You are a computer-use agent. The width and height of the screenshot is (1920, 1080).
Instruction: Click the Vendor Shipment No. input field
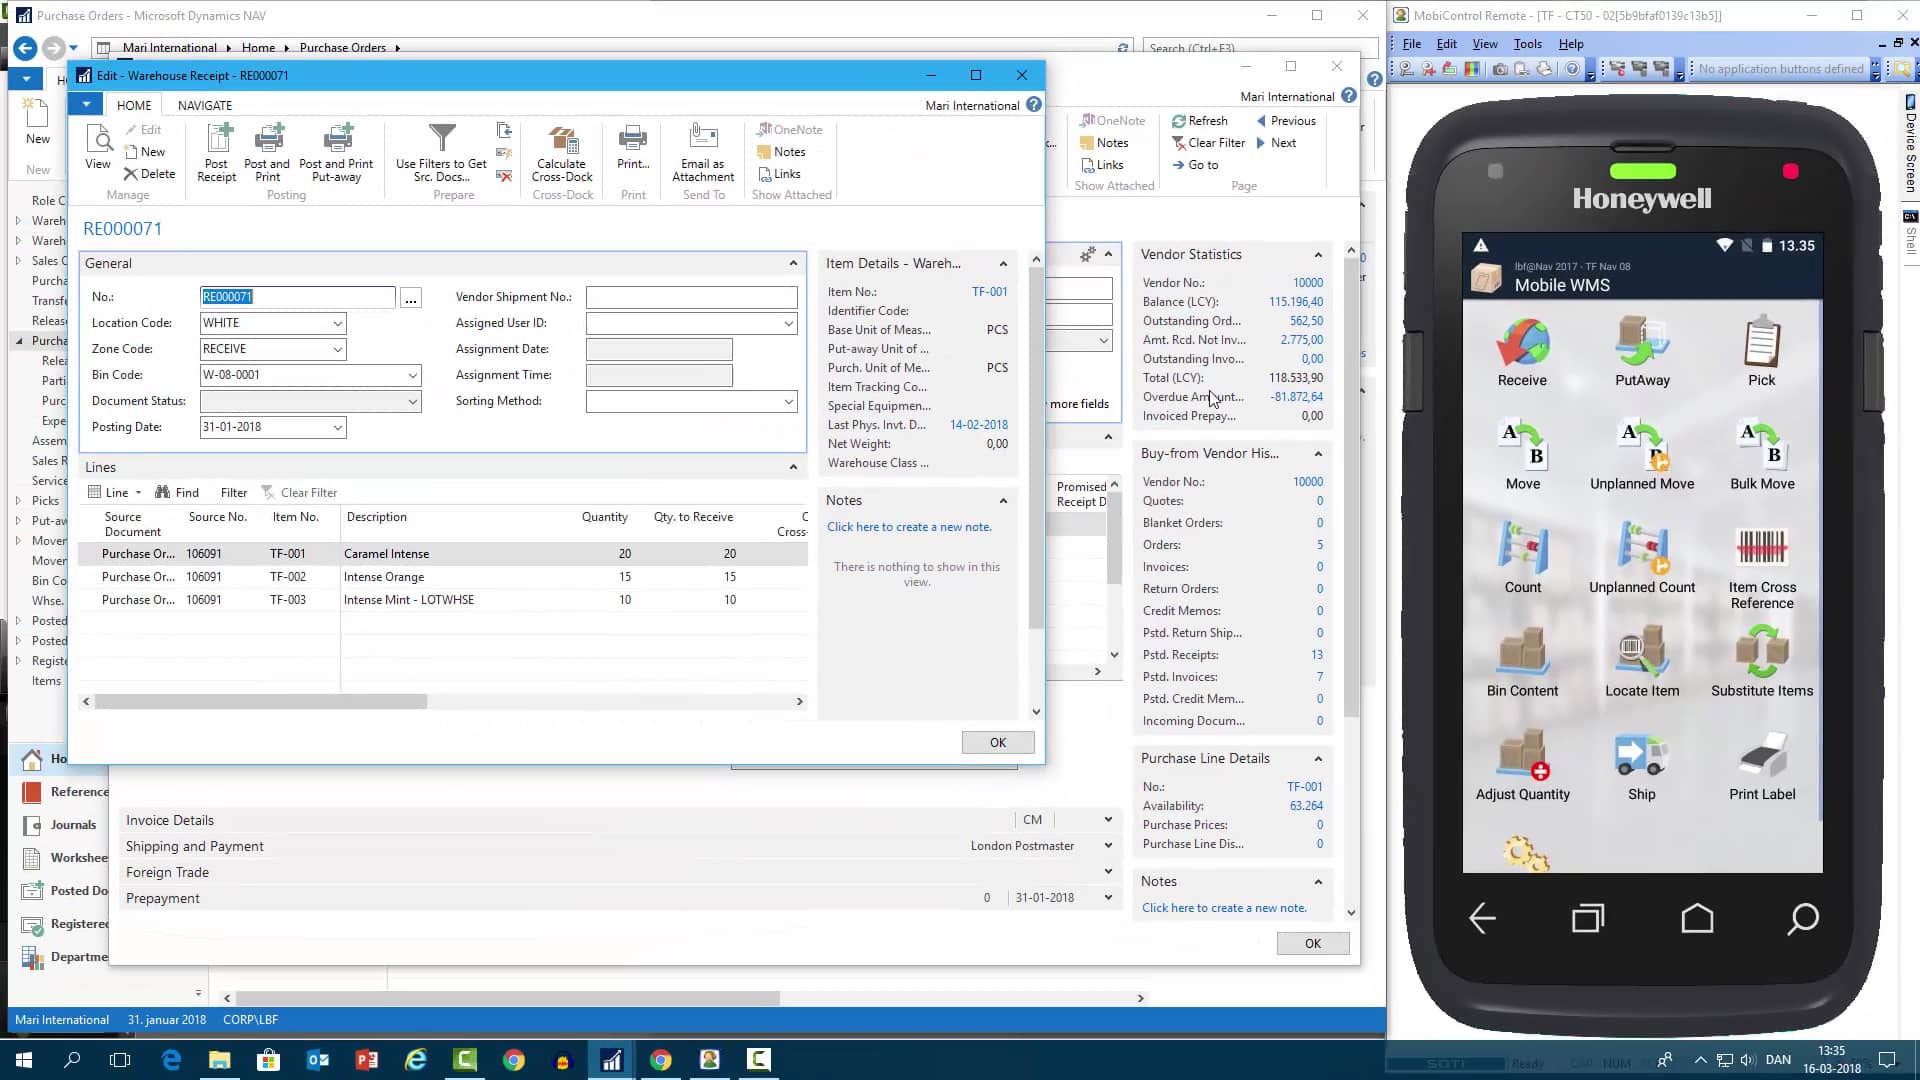tap(691, 297)
